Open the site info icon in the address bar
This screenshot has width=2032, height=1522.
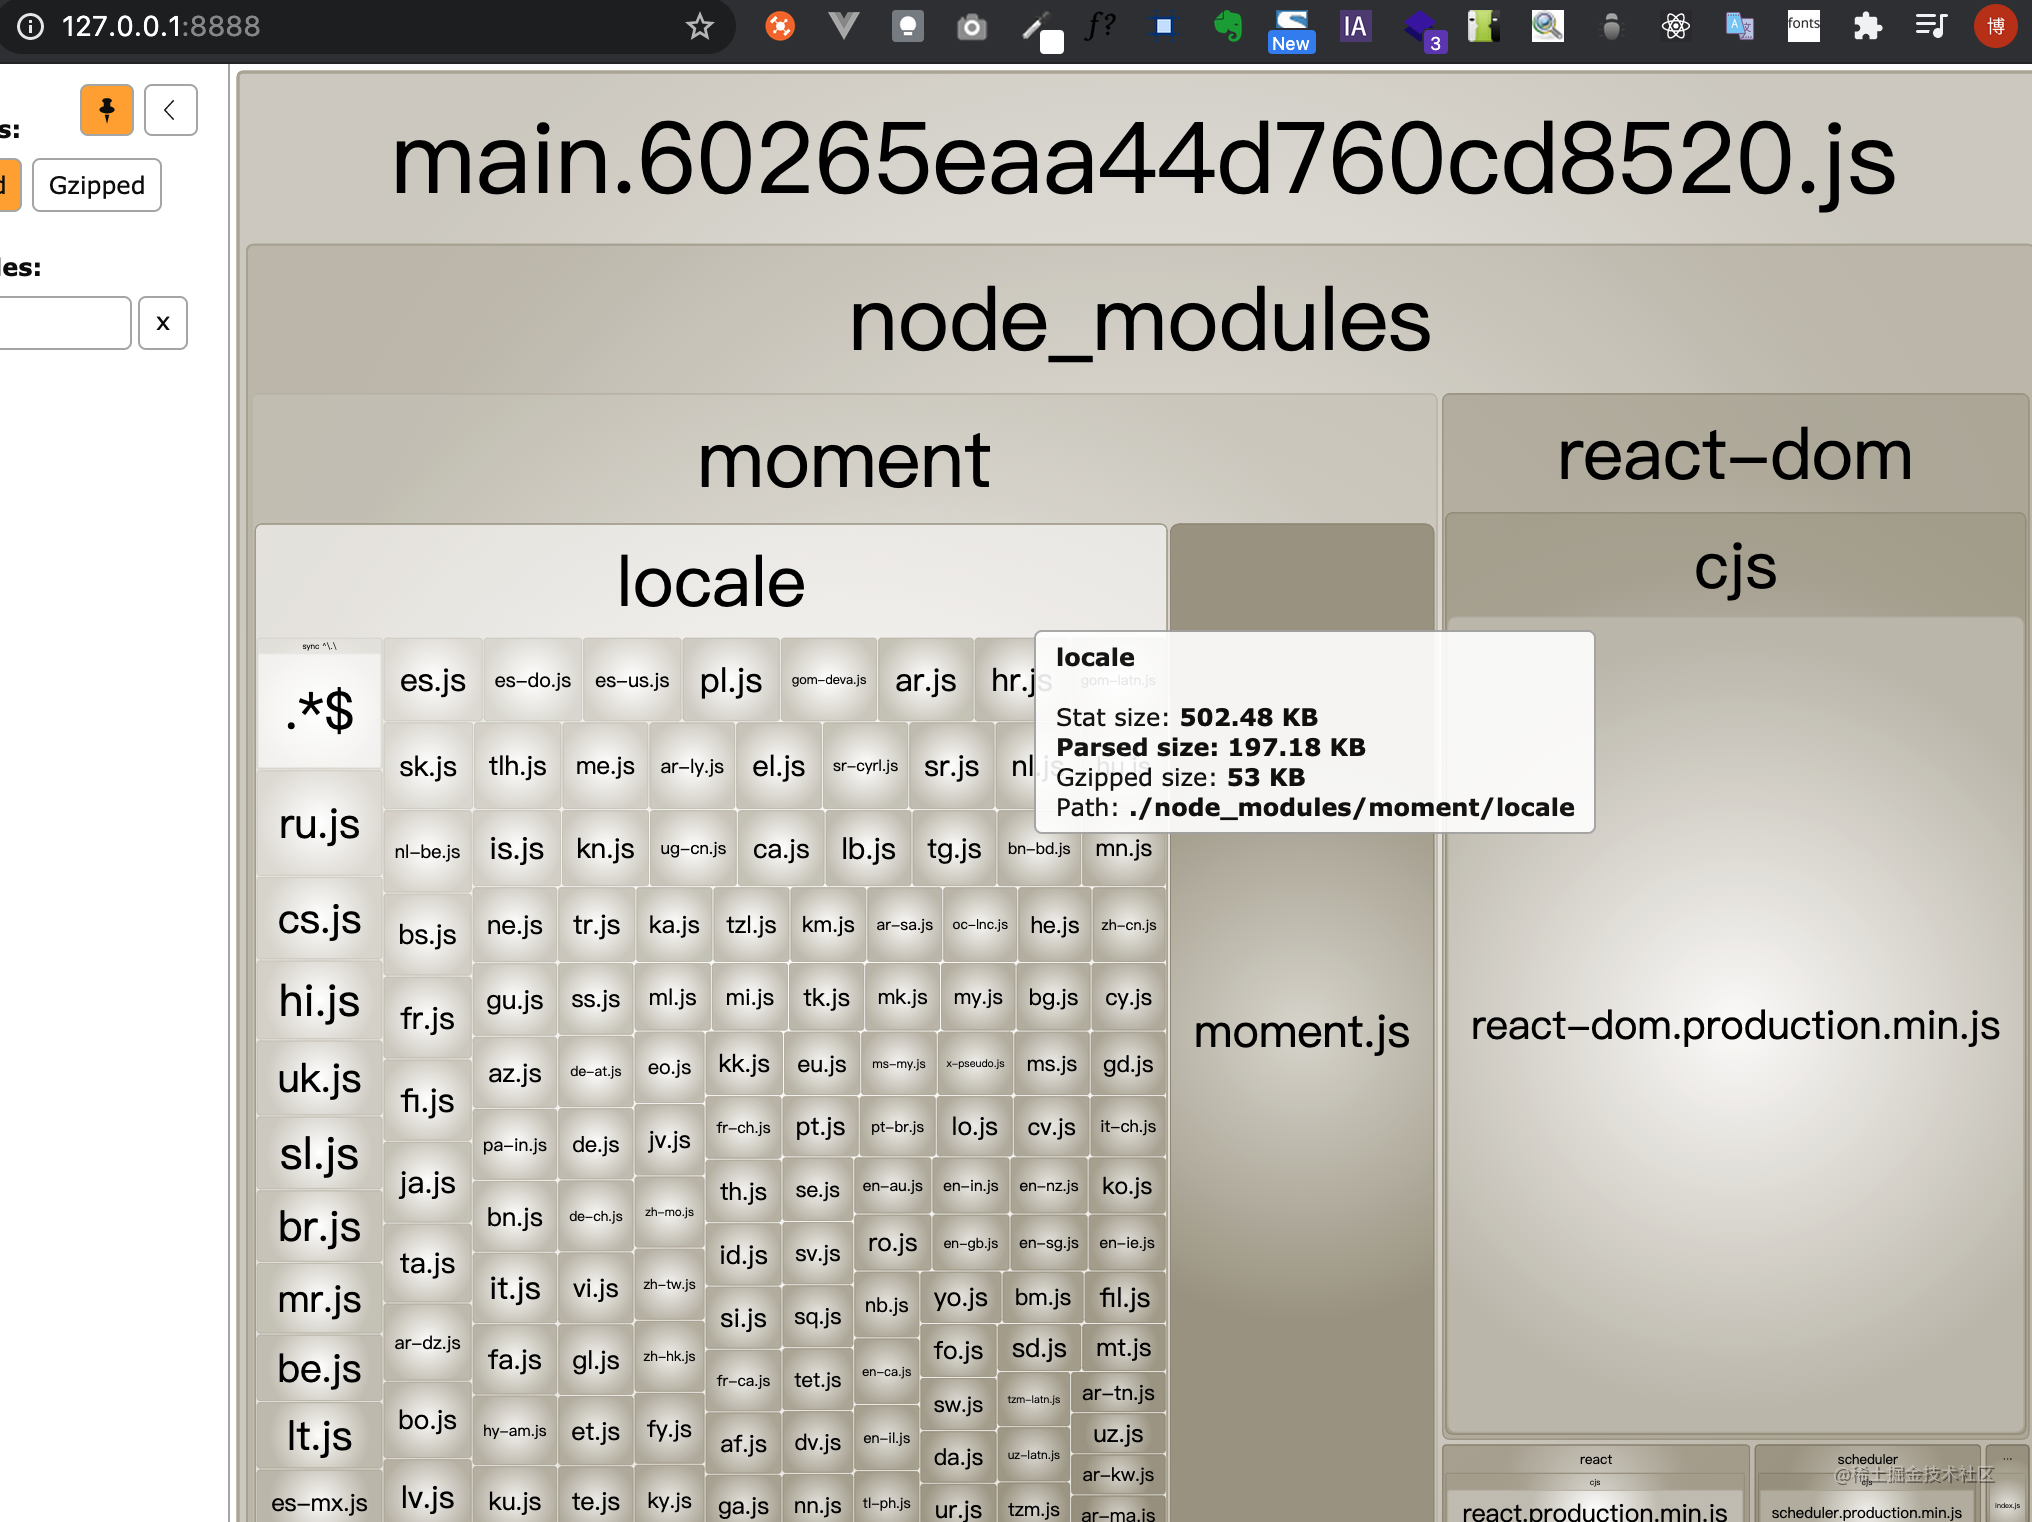pyautogui.click(x=31, y=26)
